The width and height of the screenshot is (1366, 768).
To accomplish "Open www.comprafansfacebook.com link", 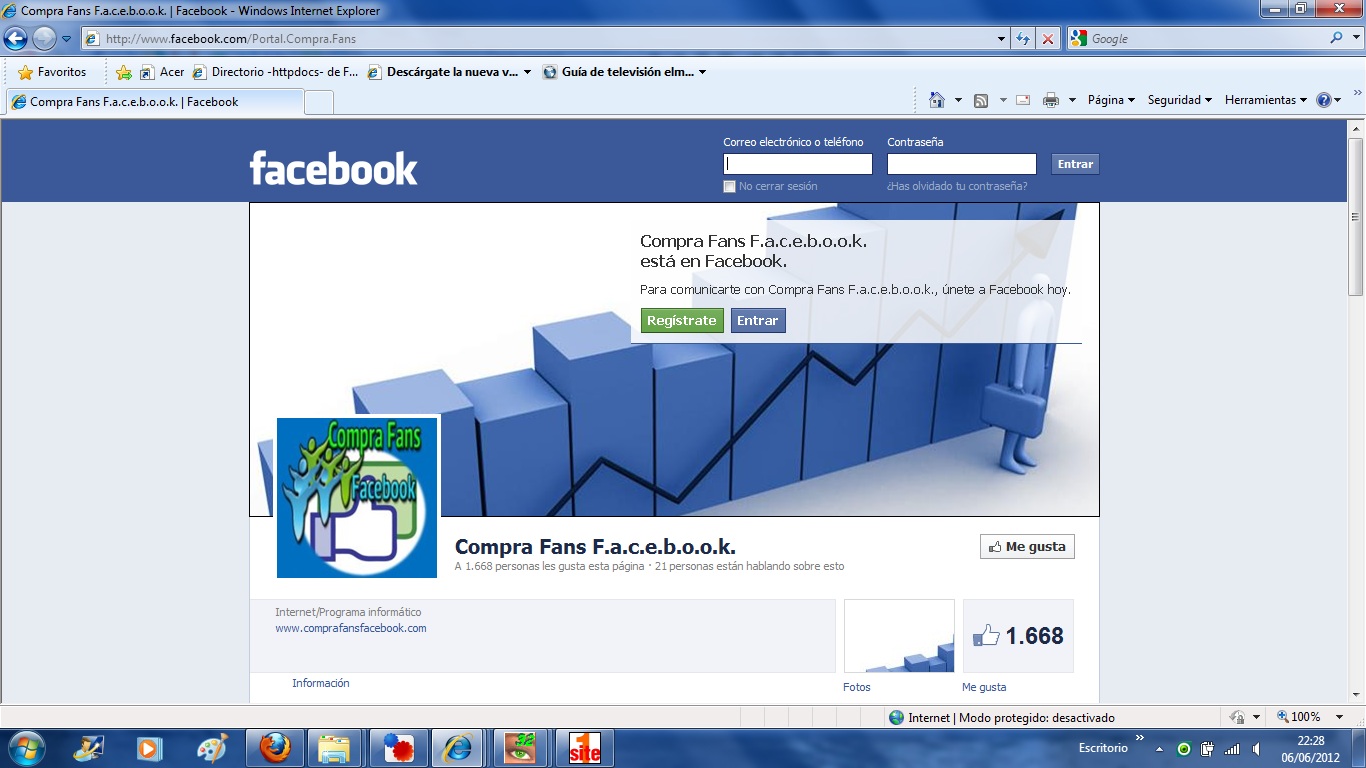I will 351,628.
